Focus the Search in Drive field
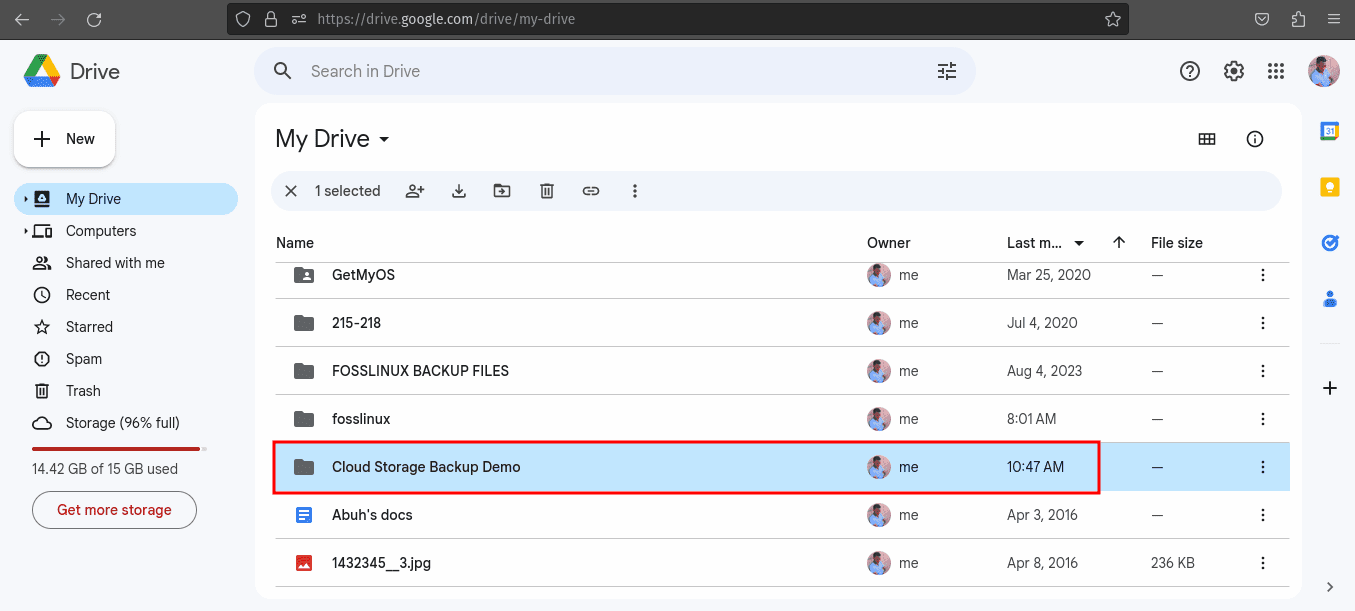Screen dimensions: 1355x611 [614, 71]
